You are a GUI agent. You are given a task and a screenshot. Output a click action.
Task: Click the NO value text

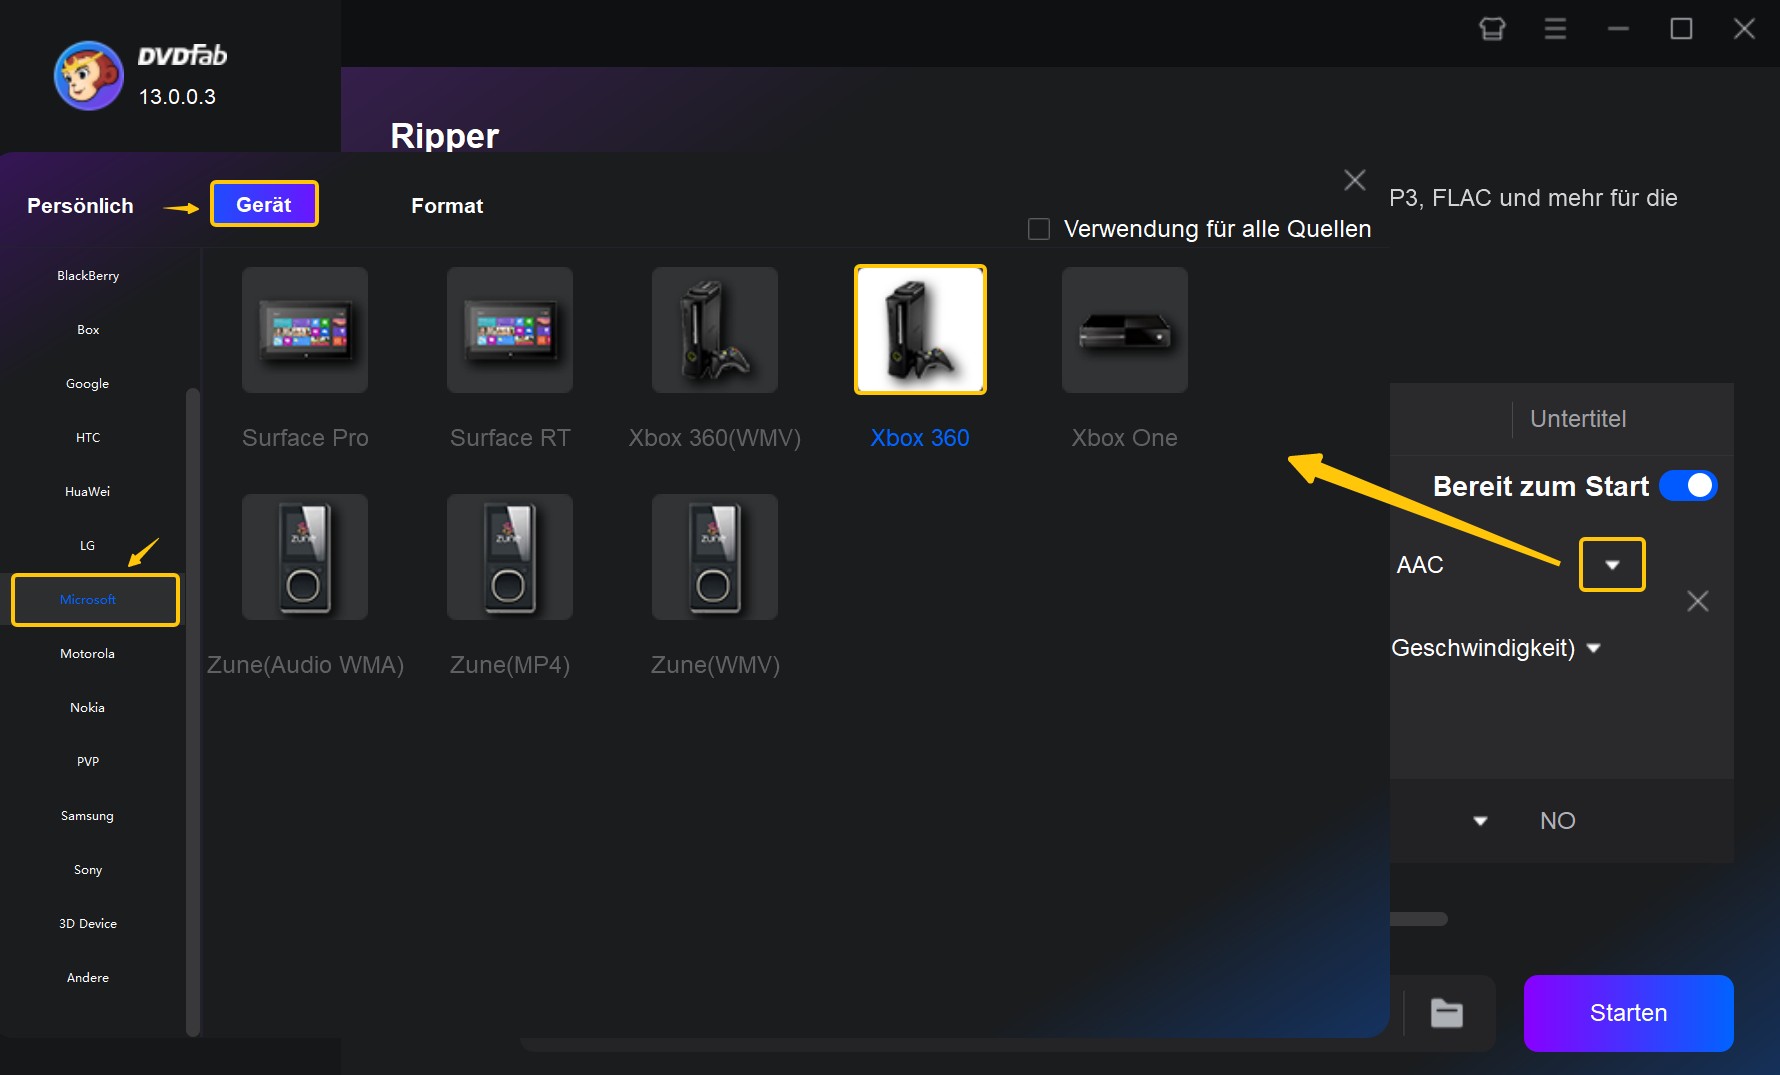pyautogui.click(x=1558, y=821)
